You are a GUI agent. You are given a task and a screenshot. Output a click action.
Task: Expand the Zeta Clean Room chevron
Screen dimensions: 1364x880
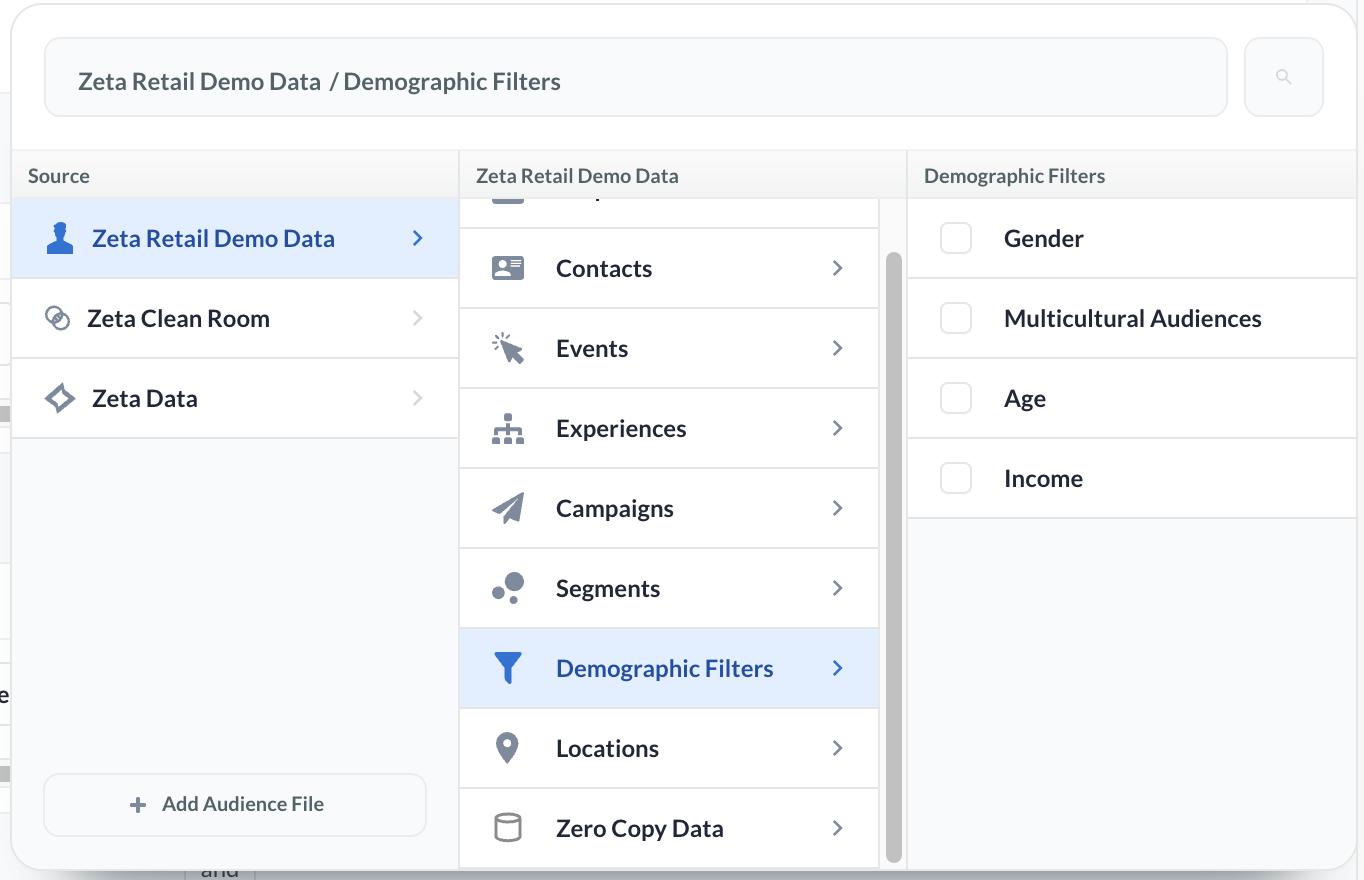418,318
